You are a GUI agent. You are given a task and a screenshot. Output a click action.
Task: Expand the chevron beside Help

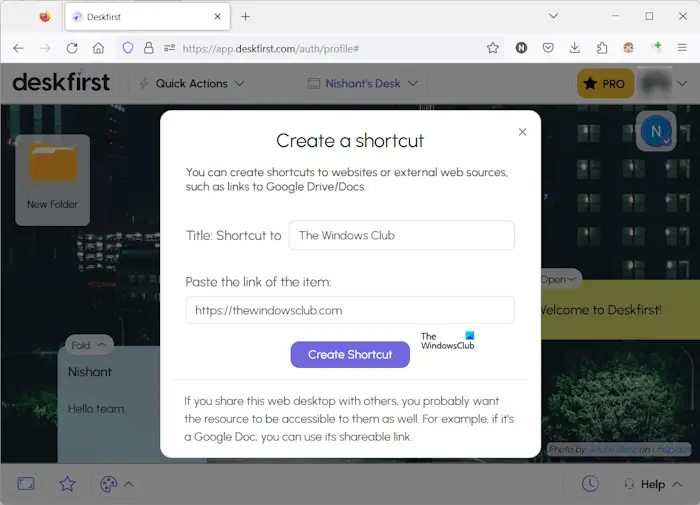677,484
